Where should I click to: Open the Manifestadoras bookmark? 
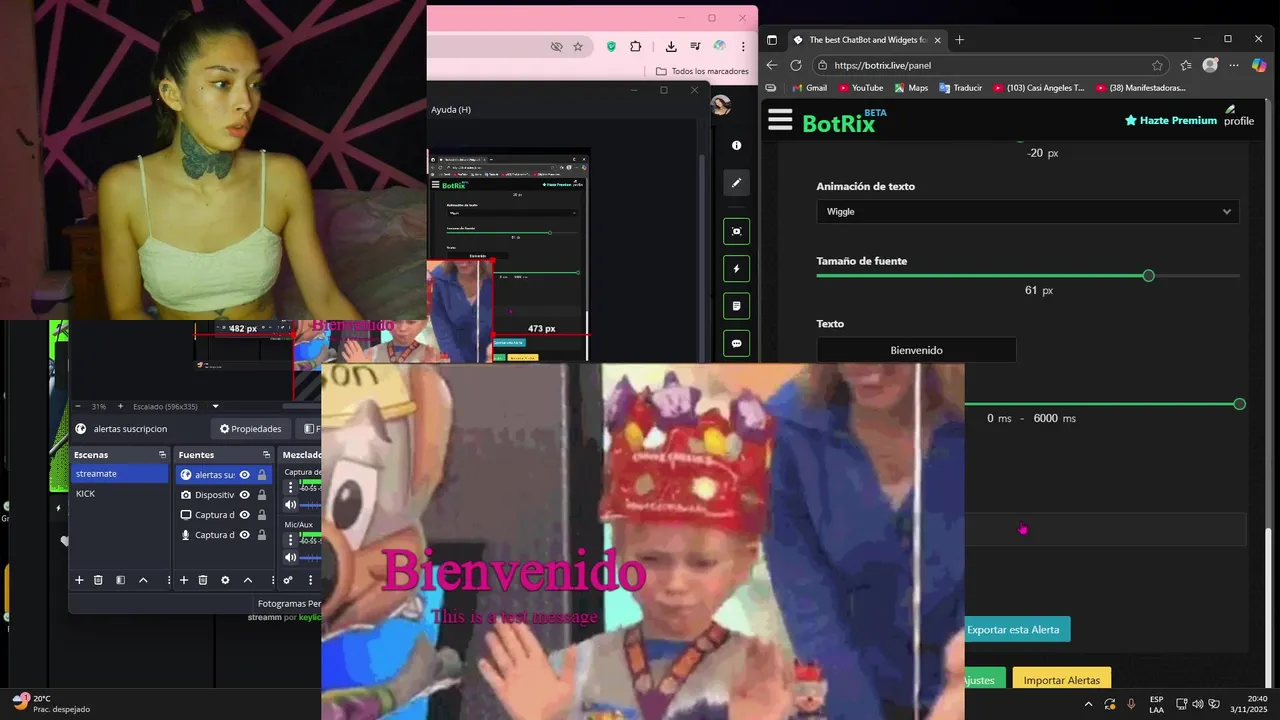tap(1140, 88)
